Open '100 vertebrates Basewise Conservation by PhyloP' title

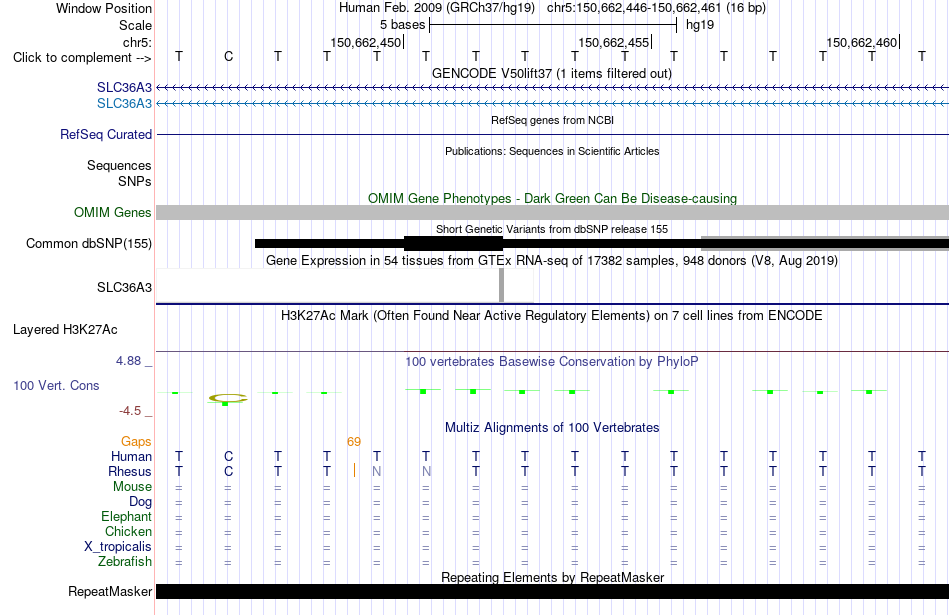(552, 362)
